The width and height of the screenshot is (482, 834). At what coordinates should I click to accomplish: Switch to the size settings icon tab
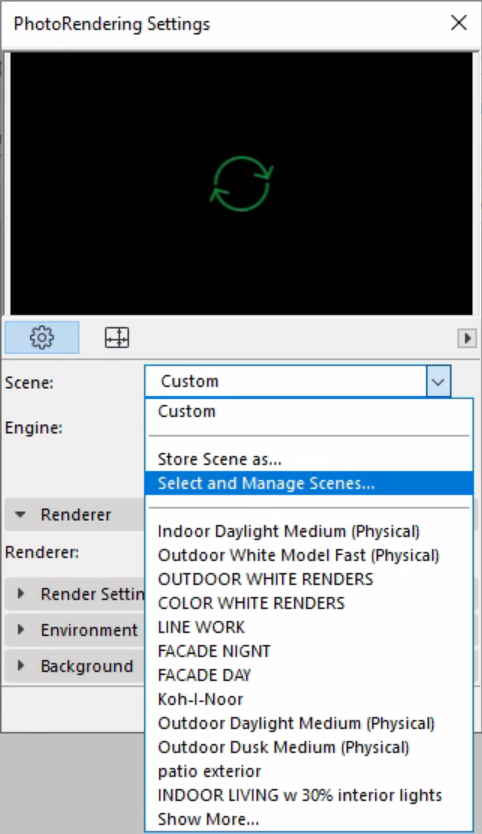[117, 337]
